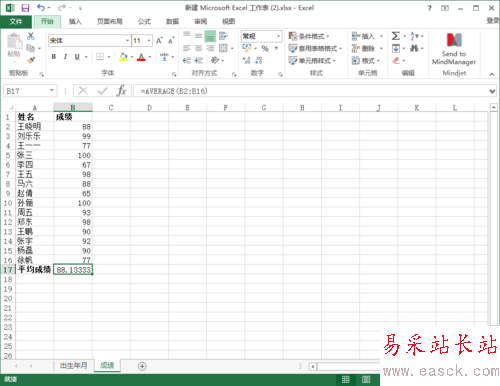Switch to the Insert ribbon tab
The height and width of the screenshot is (386, 500).
point(75,22)
